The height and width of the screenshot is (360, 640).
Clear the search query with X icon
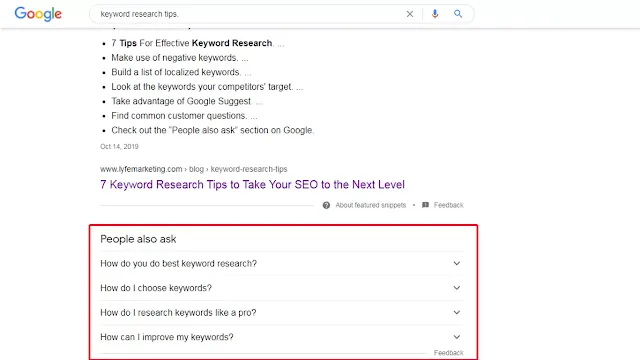(x=410, y=14)
